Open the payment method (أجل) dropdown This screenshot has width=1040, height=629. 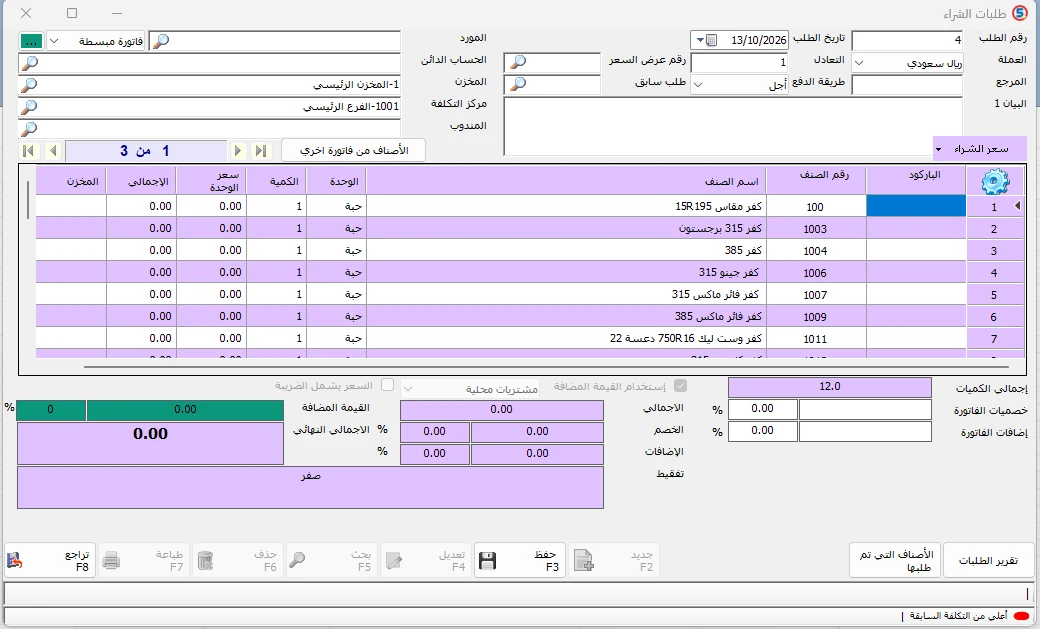(698, 85)
